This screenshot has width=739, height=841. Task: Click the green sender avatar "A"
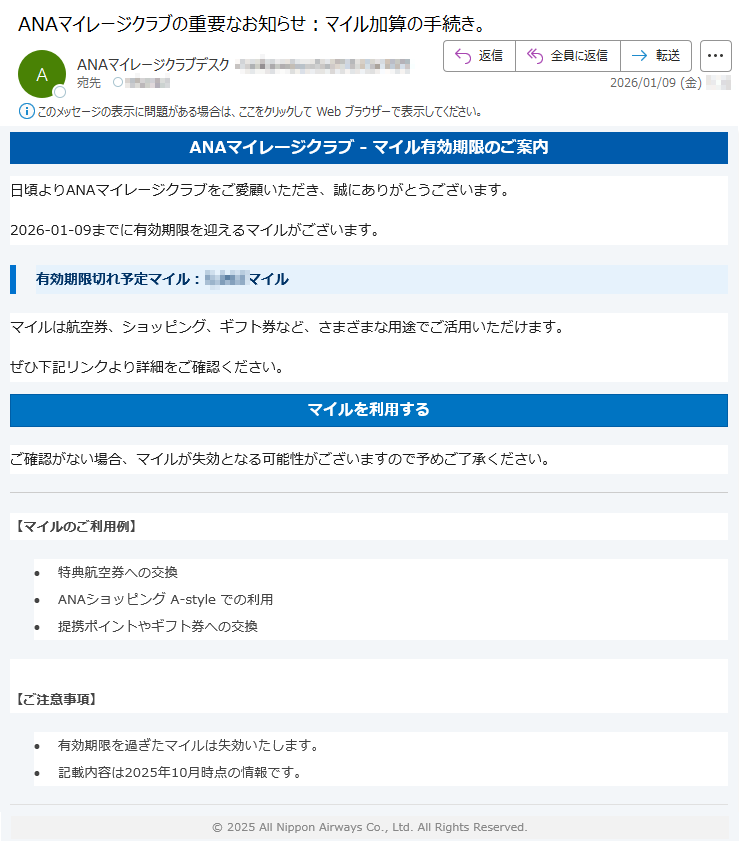[41, 74]
